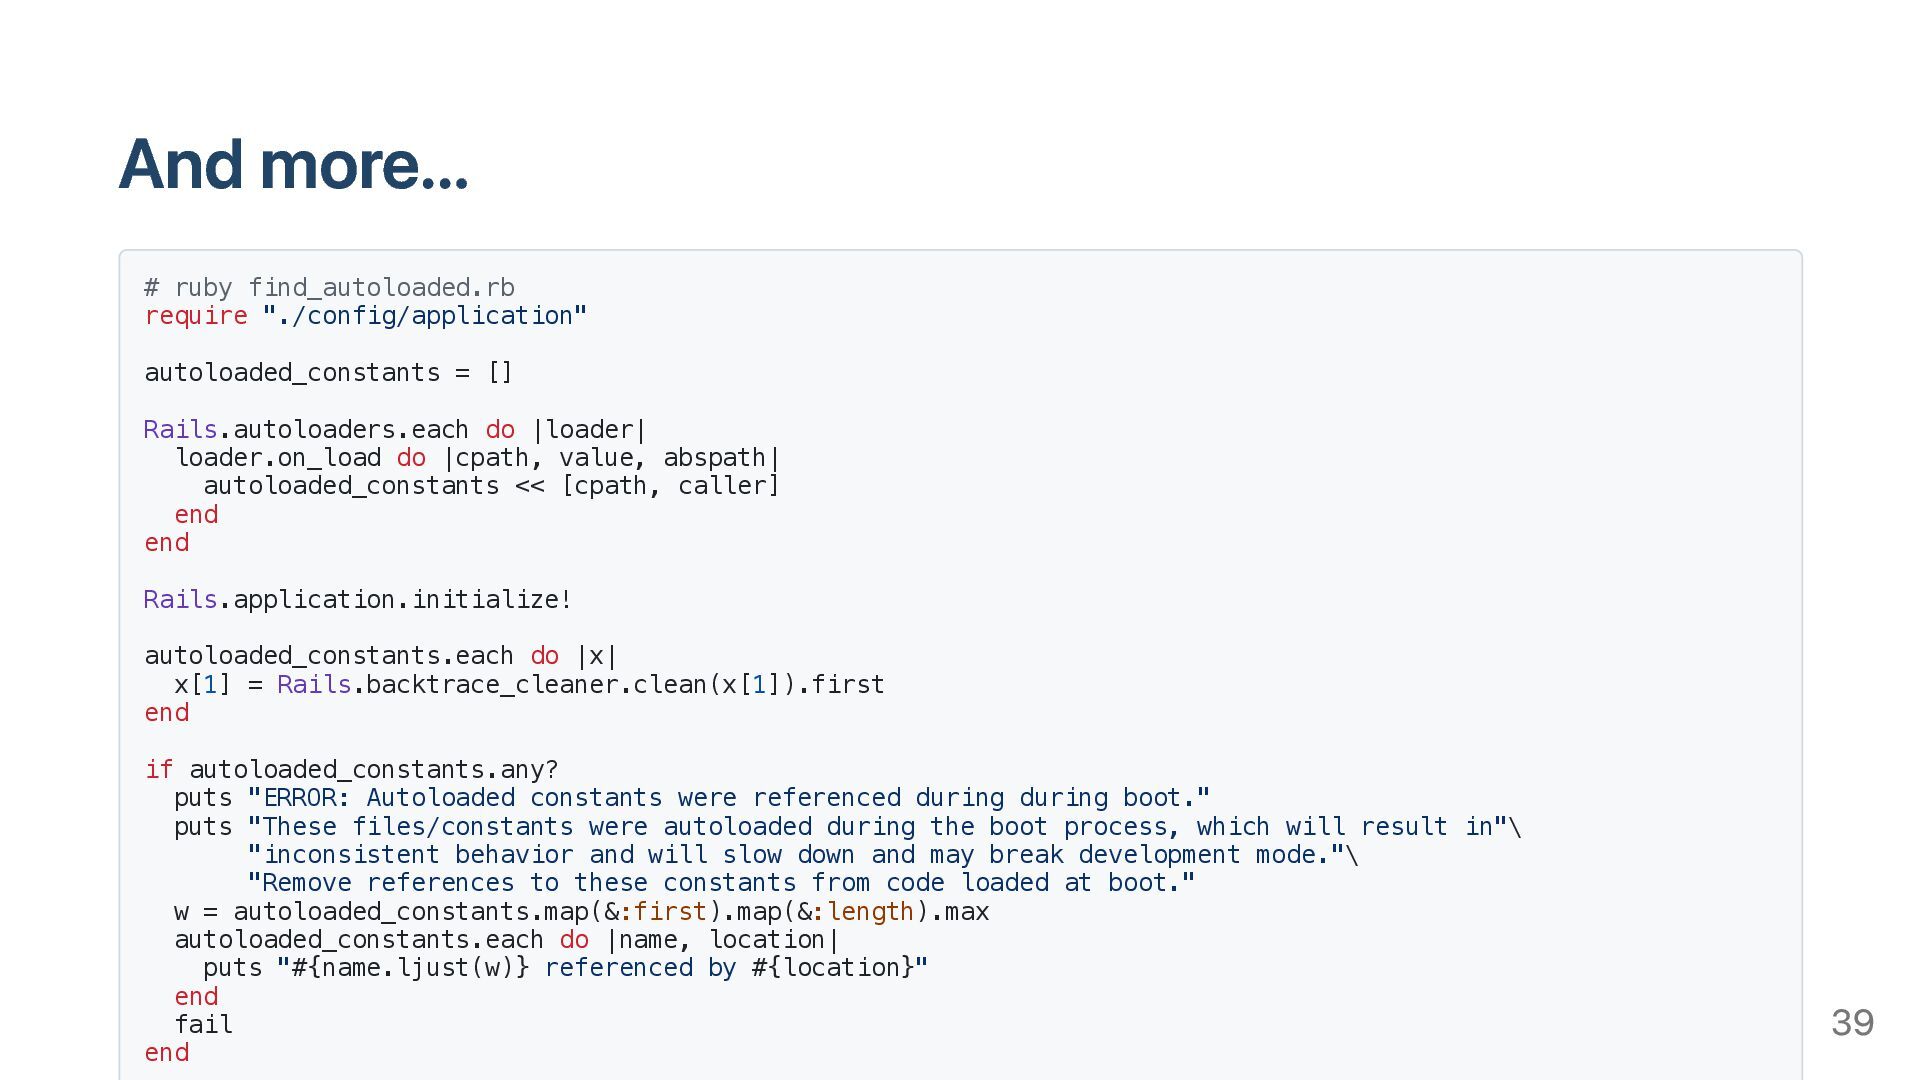This screenshot has height=1080, width=1920.
Task: Click "Rails" in the autoloaders.each line
Action: [x=180, y=430]
